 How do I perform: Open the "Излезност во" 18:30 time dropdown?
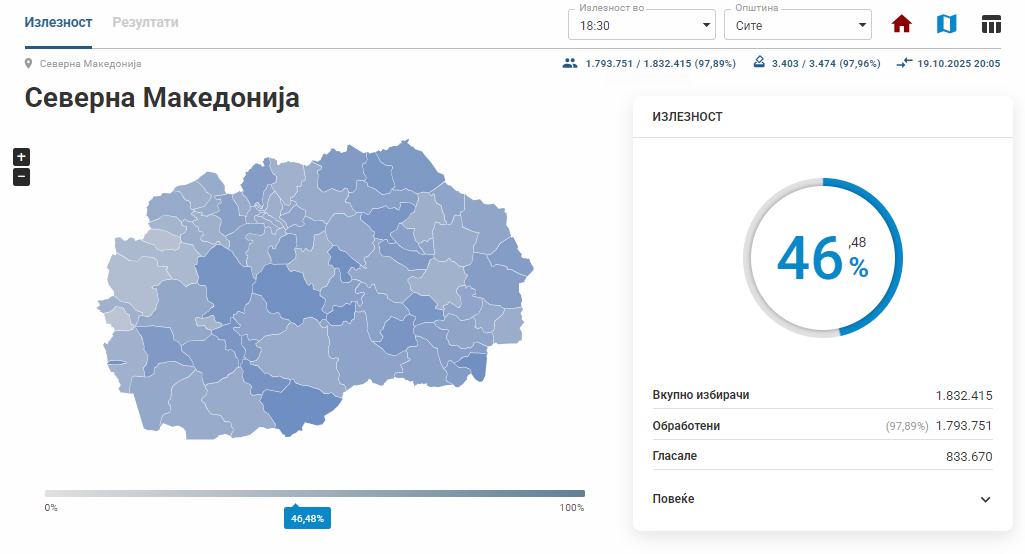641,25
